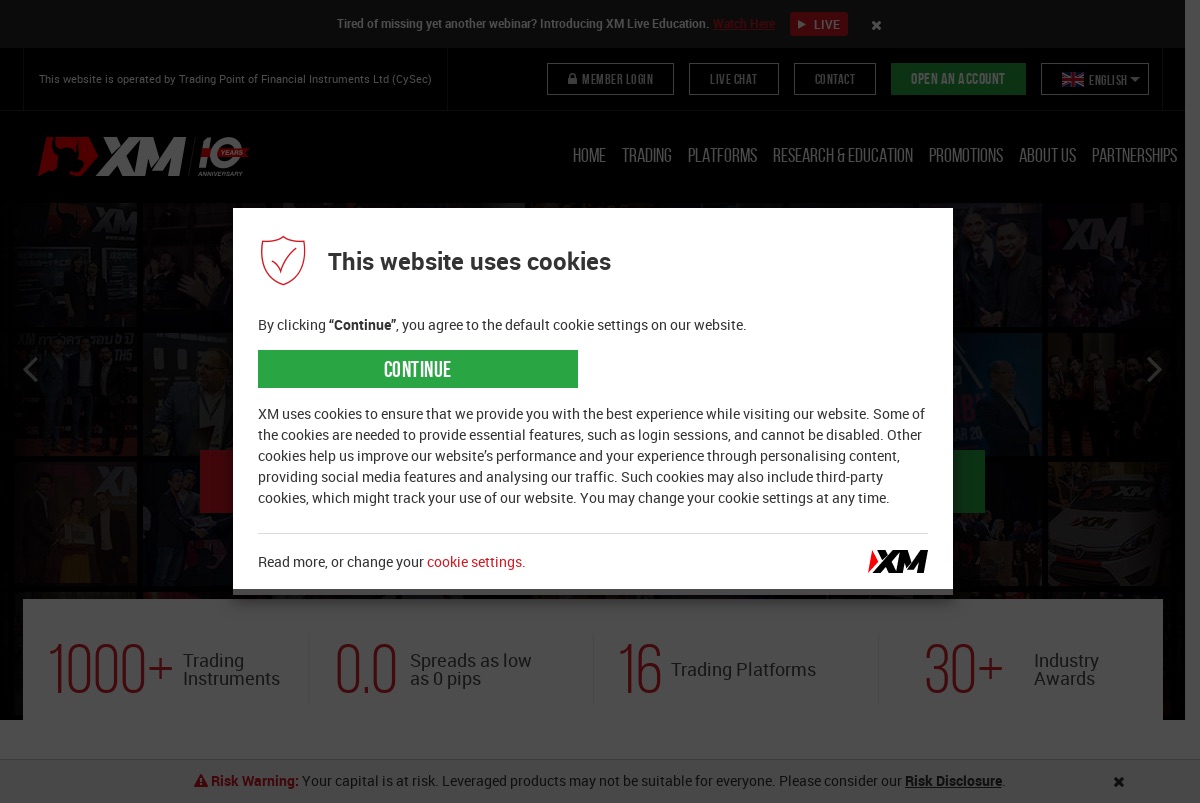
Task: Open the Trading menu
Action: point(647,155)
